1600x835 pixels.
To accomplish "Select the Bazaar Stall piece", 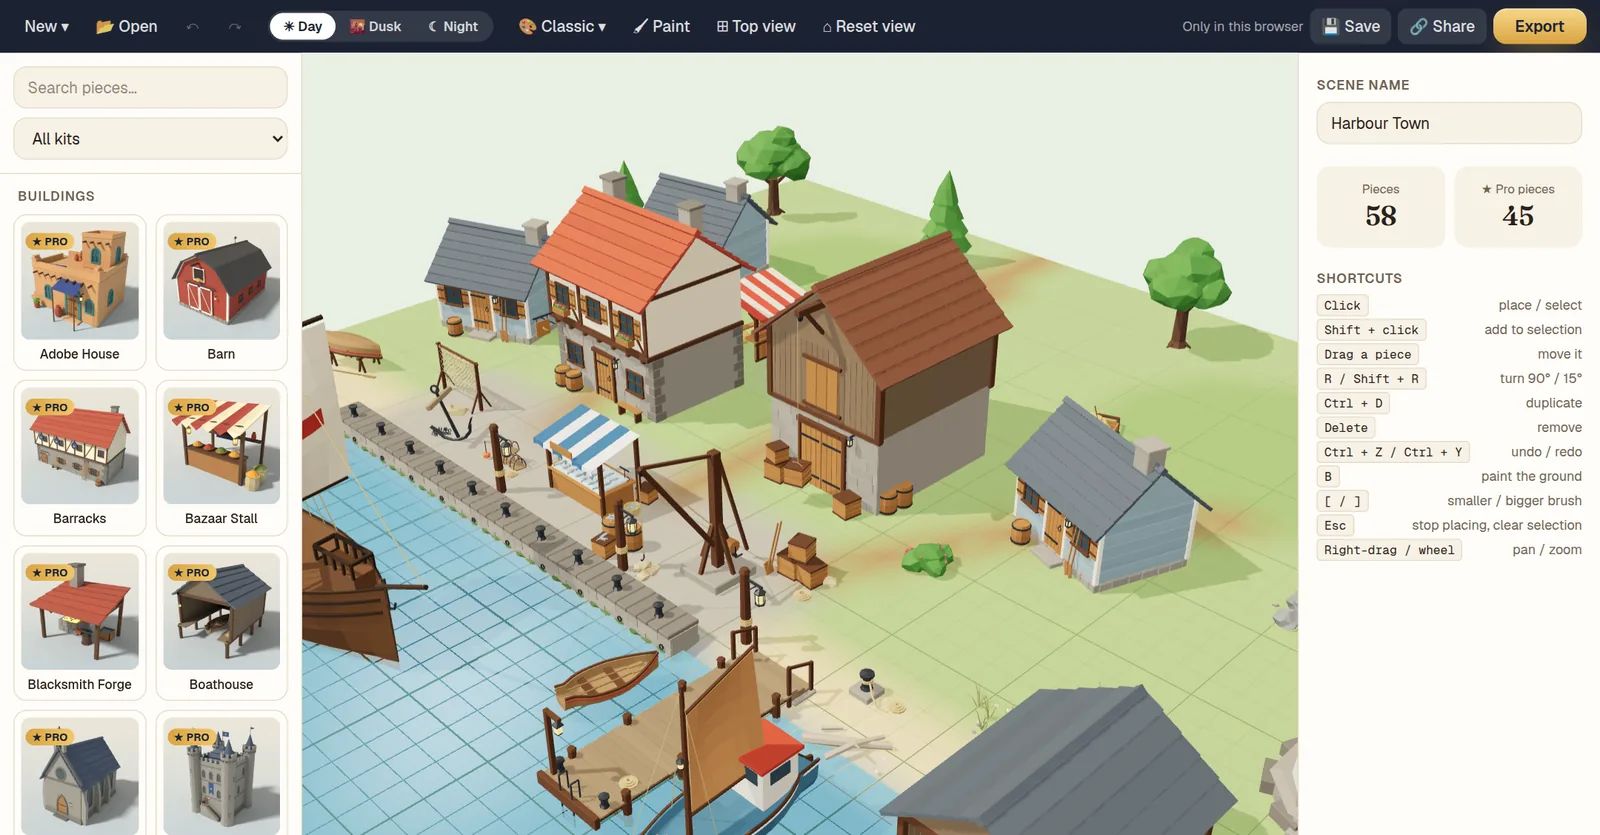I will tap(221, 458).
